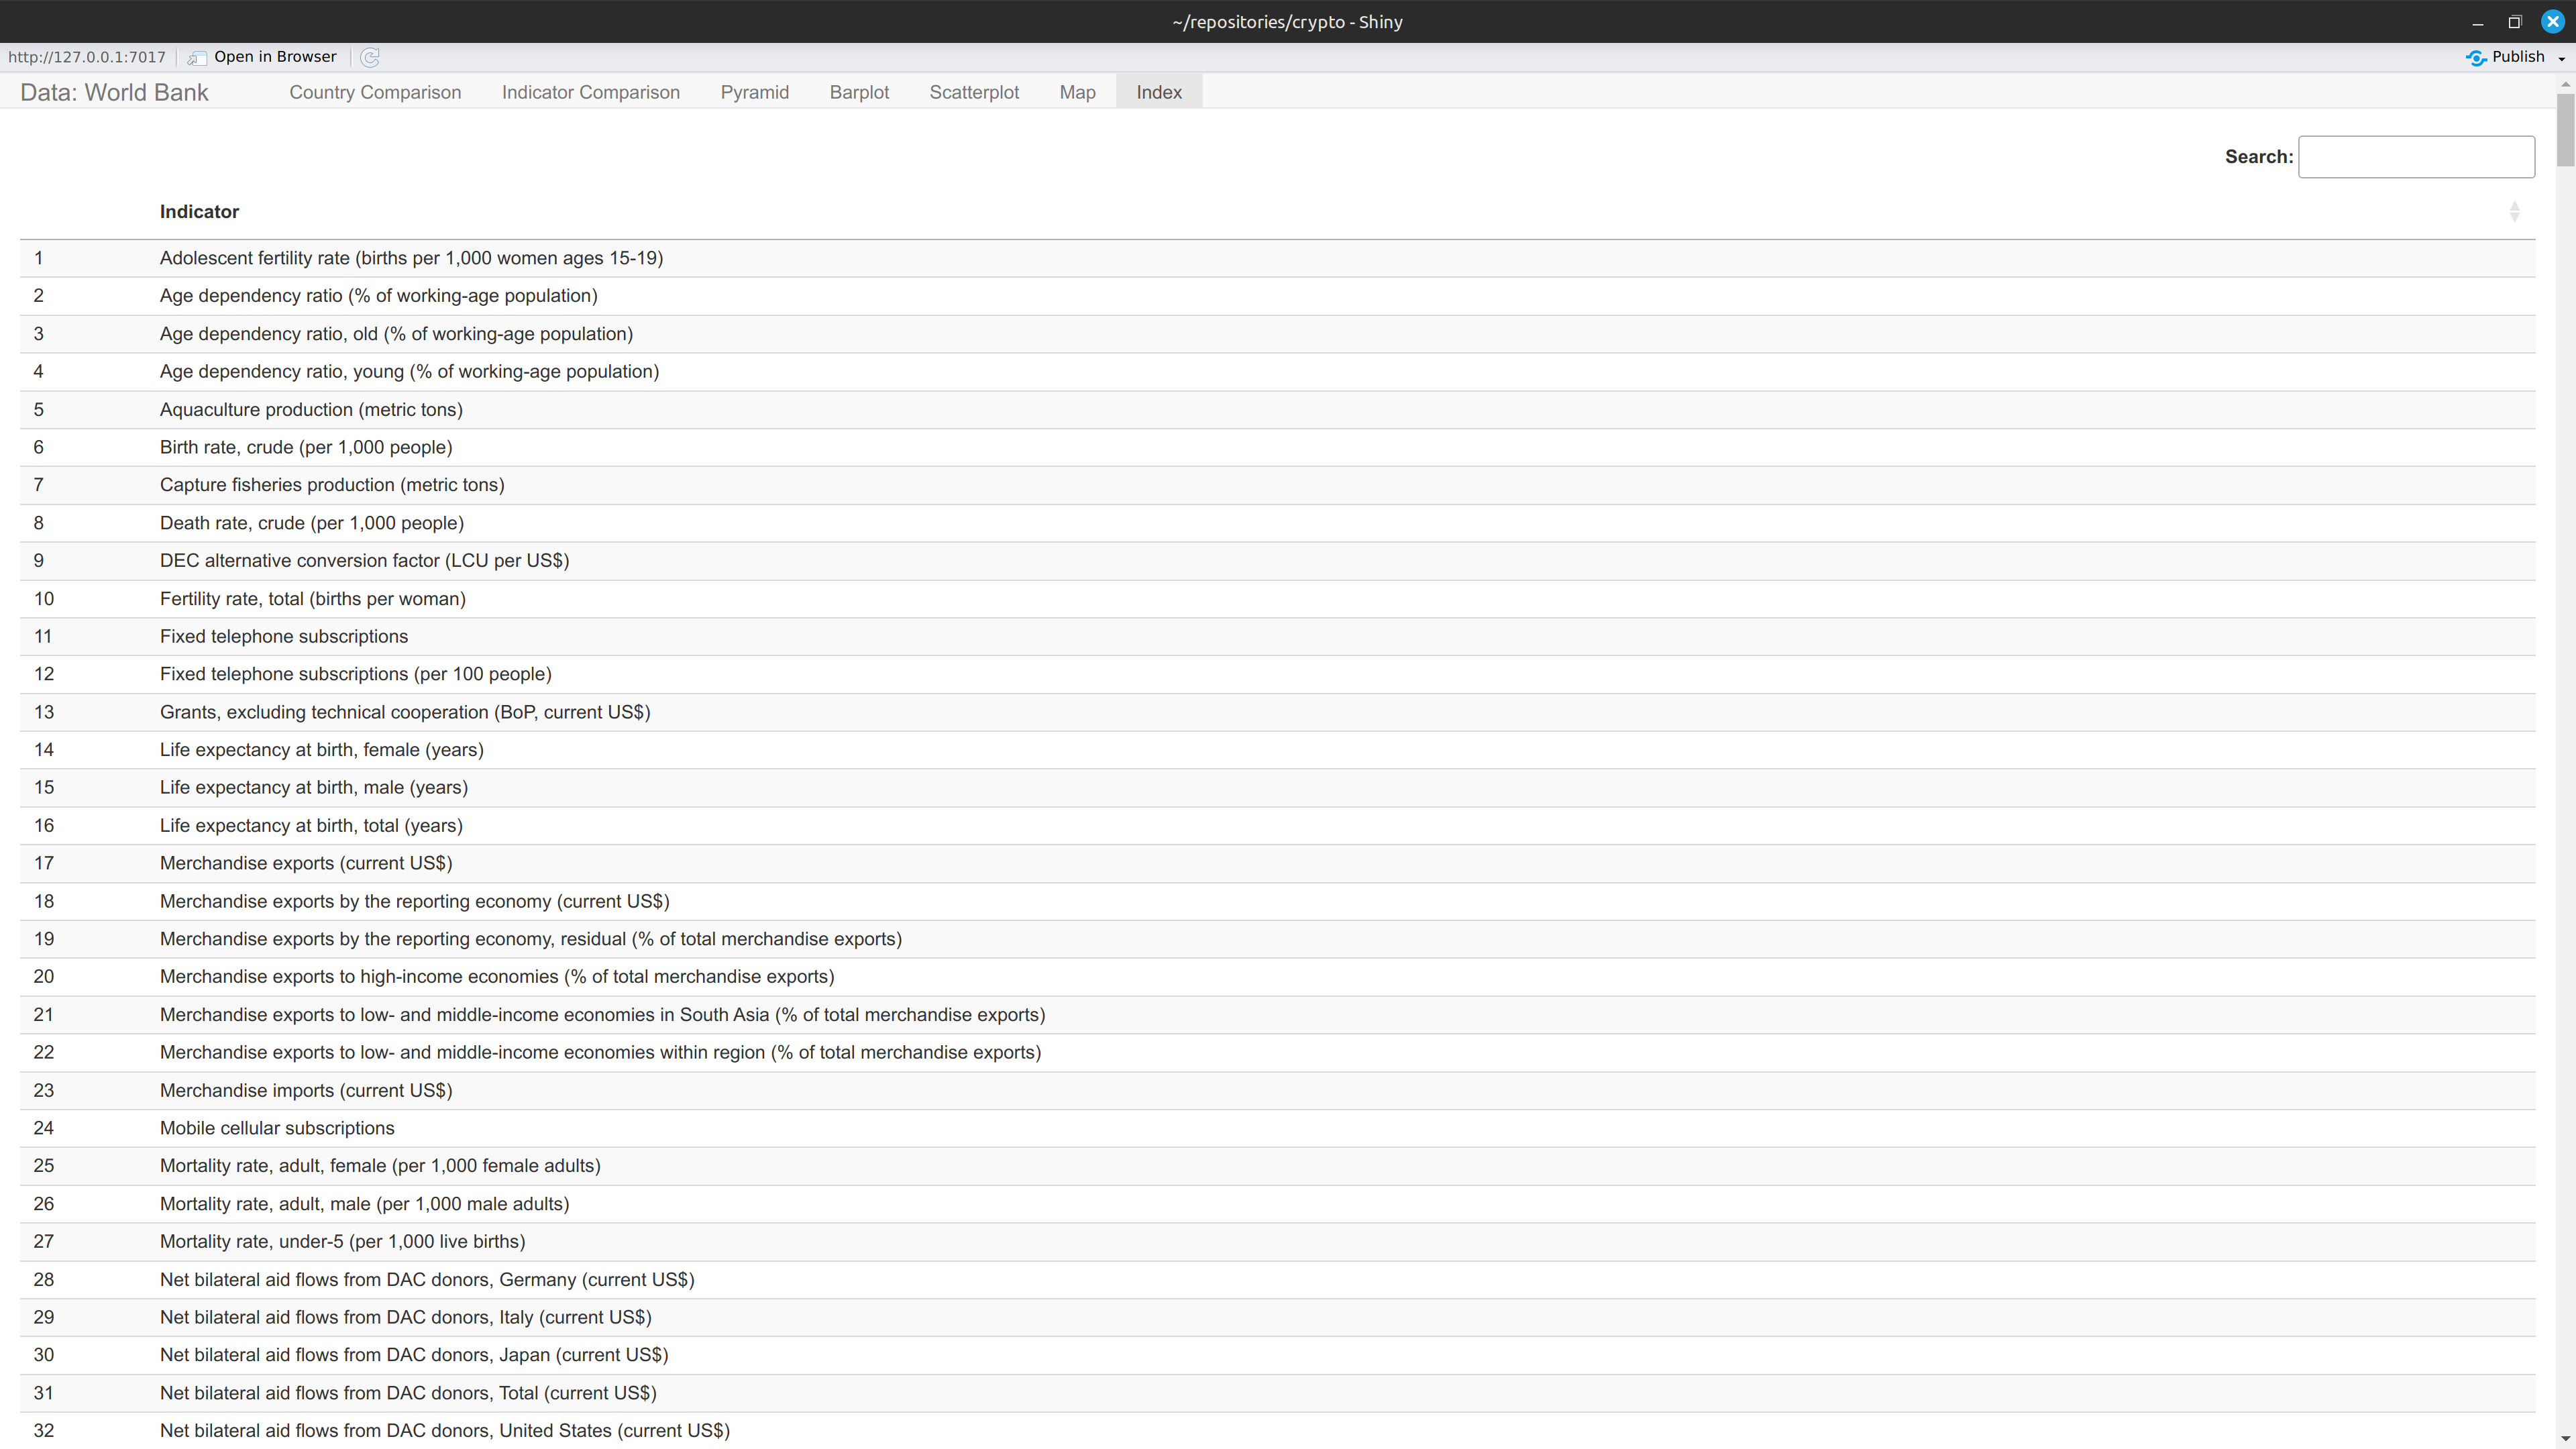Click the Indicator column header

pyautogui.click(x=199, y=211)
